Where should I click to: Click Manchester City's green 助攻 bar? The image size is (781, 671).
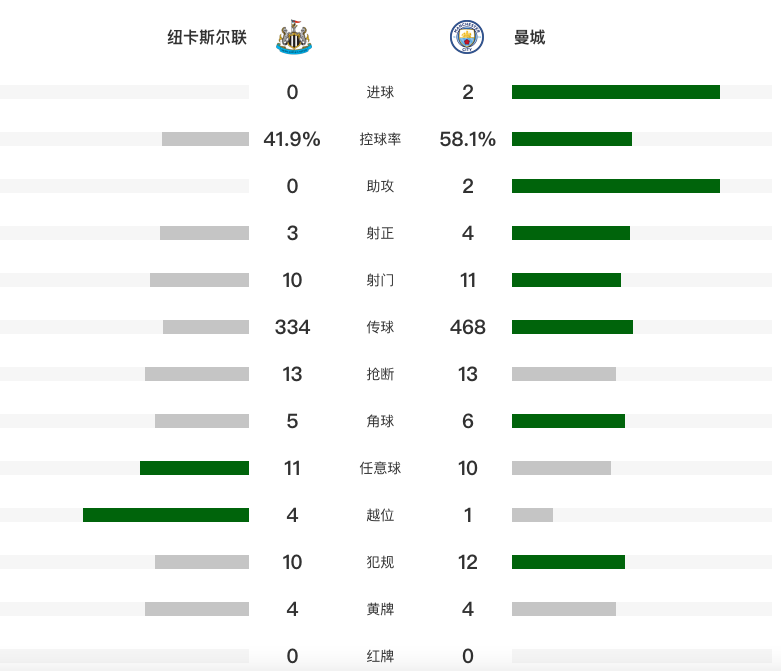[615, 186]
